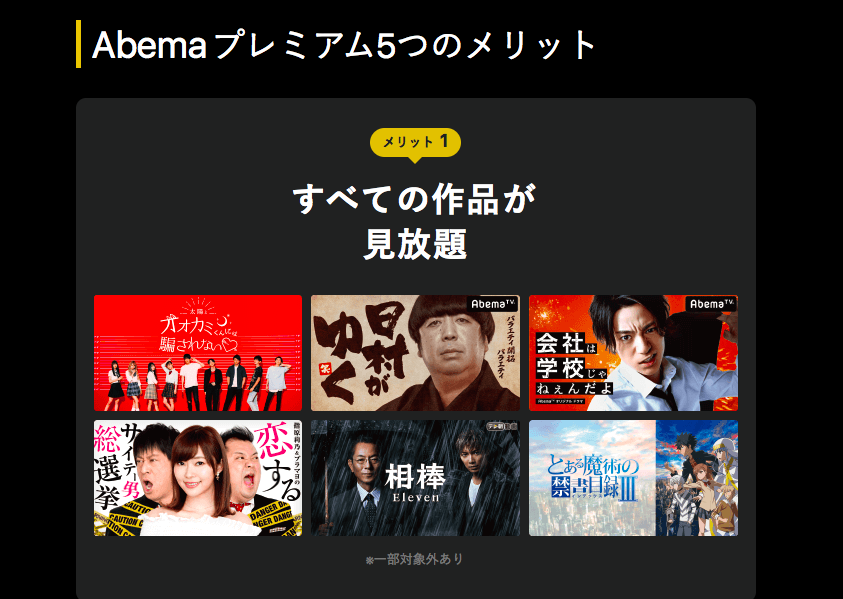
Task: Open the 恋するサイテー男総選挙 thumbnail
Action: (198, 478)
